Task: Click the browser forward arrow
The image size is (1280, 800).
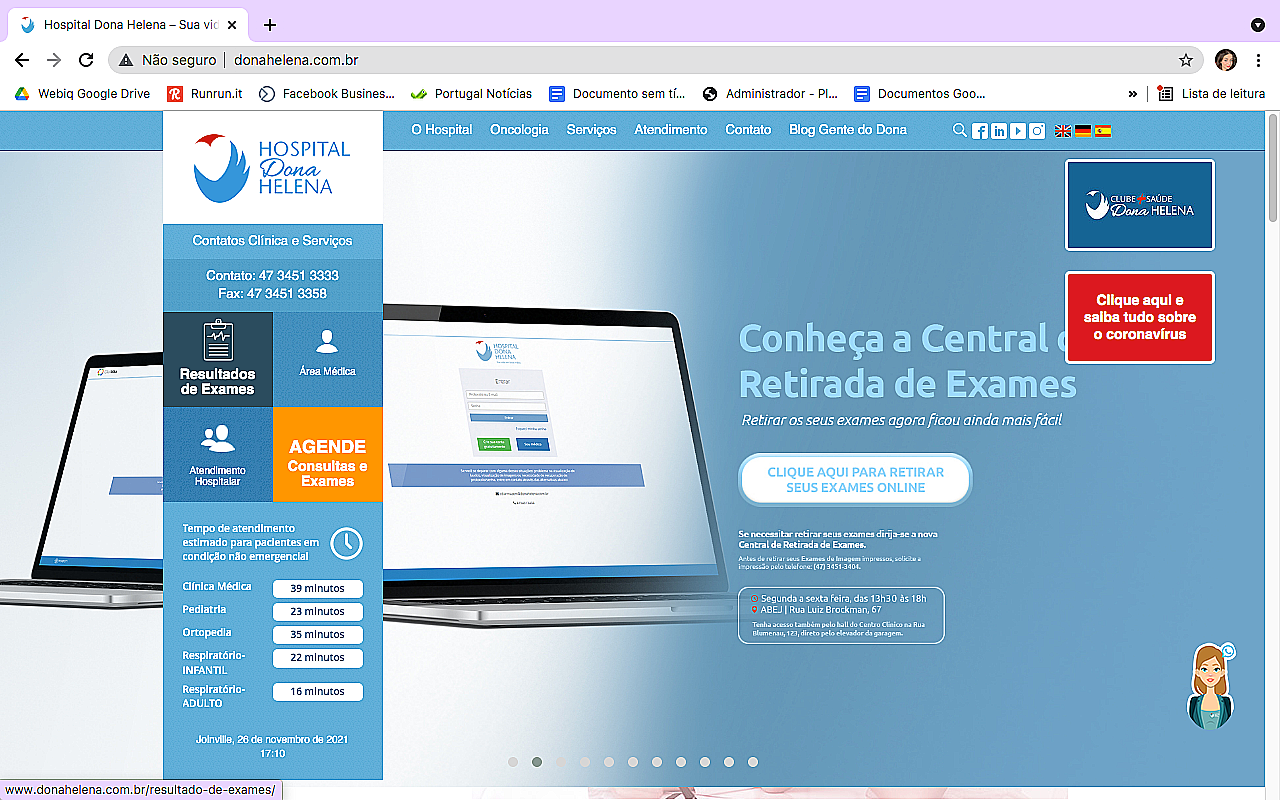Action: click(54, 60)
